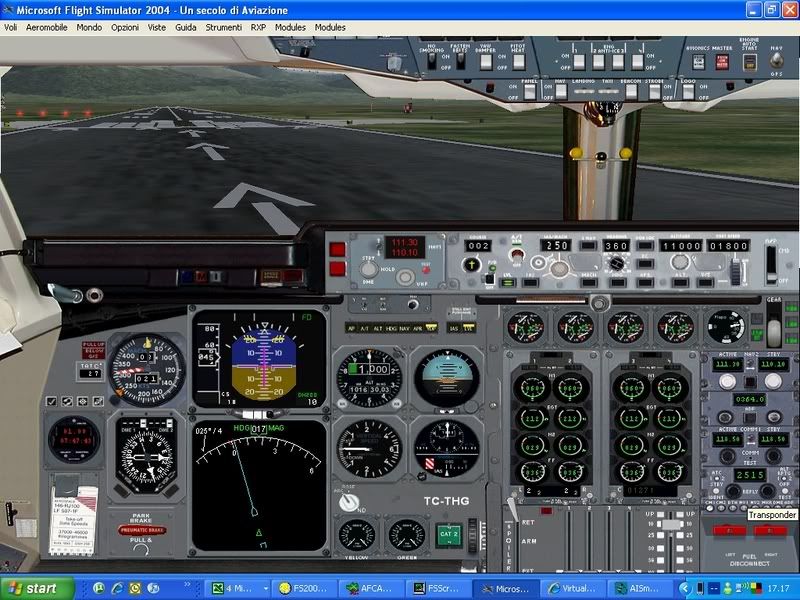Screen dimensions: 800x600
Task: Toggle the Nav lights switch on overhead
Action: tap(561, 92)
